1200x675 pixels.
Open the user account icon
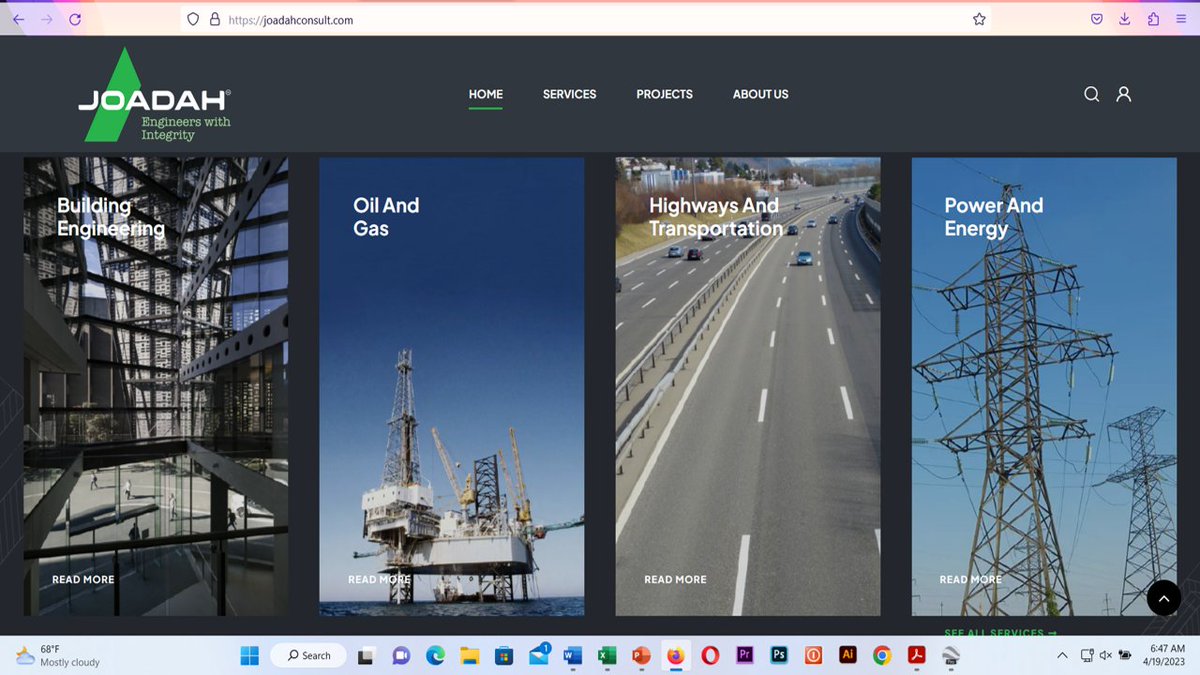[x=1124, y=94]
